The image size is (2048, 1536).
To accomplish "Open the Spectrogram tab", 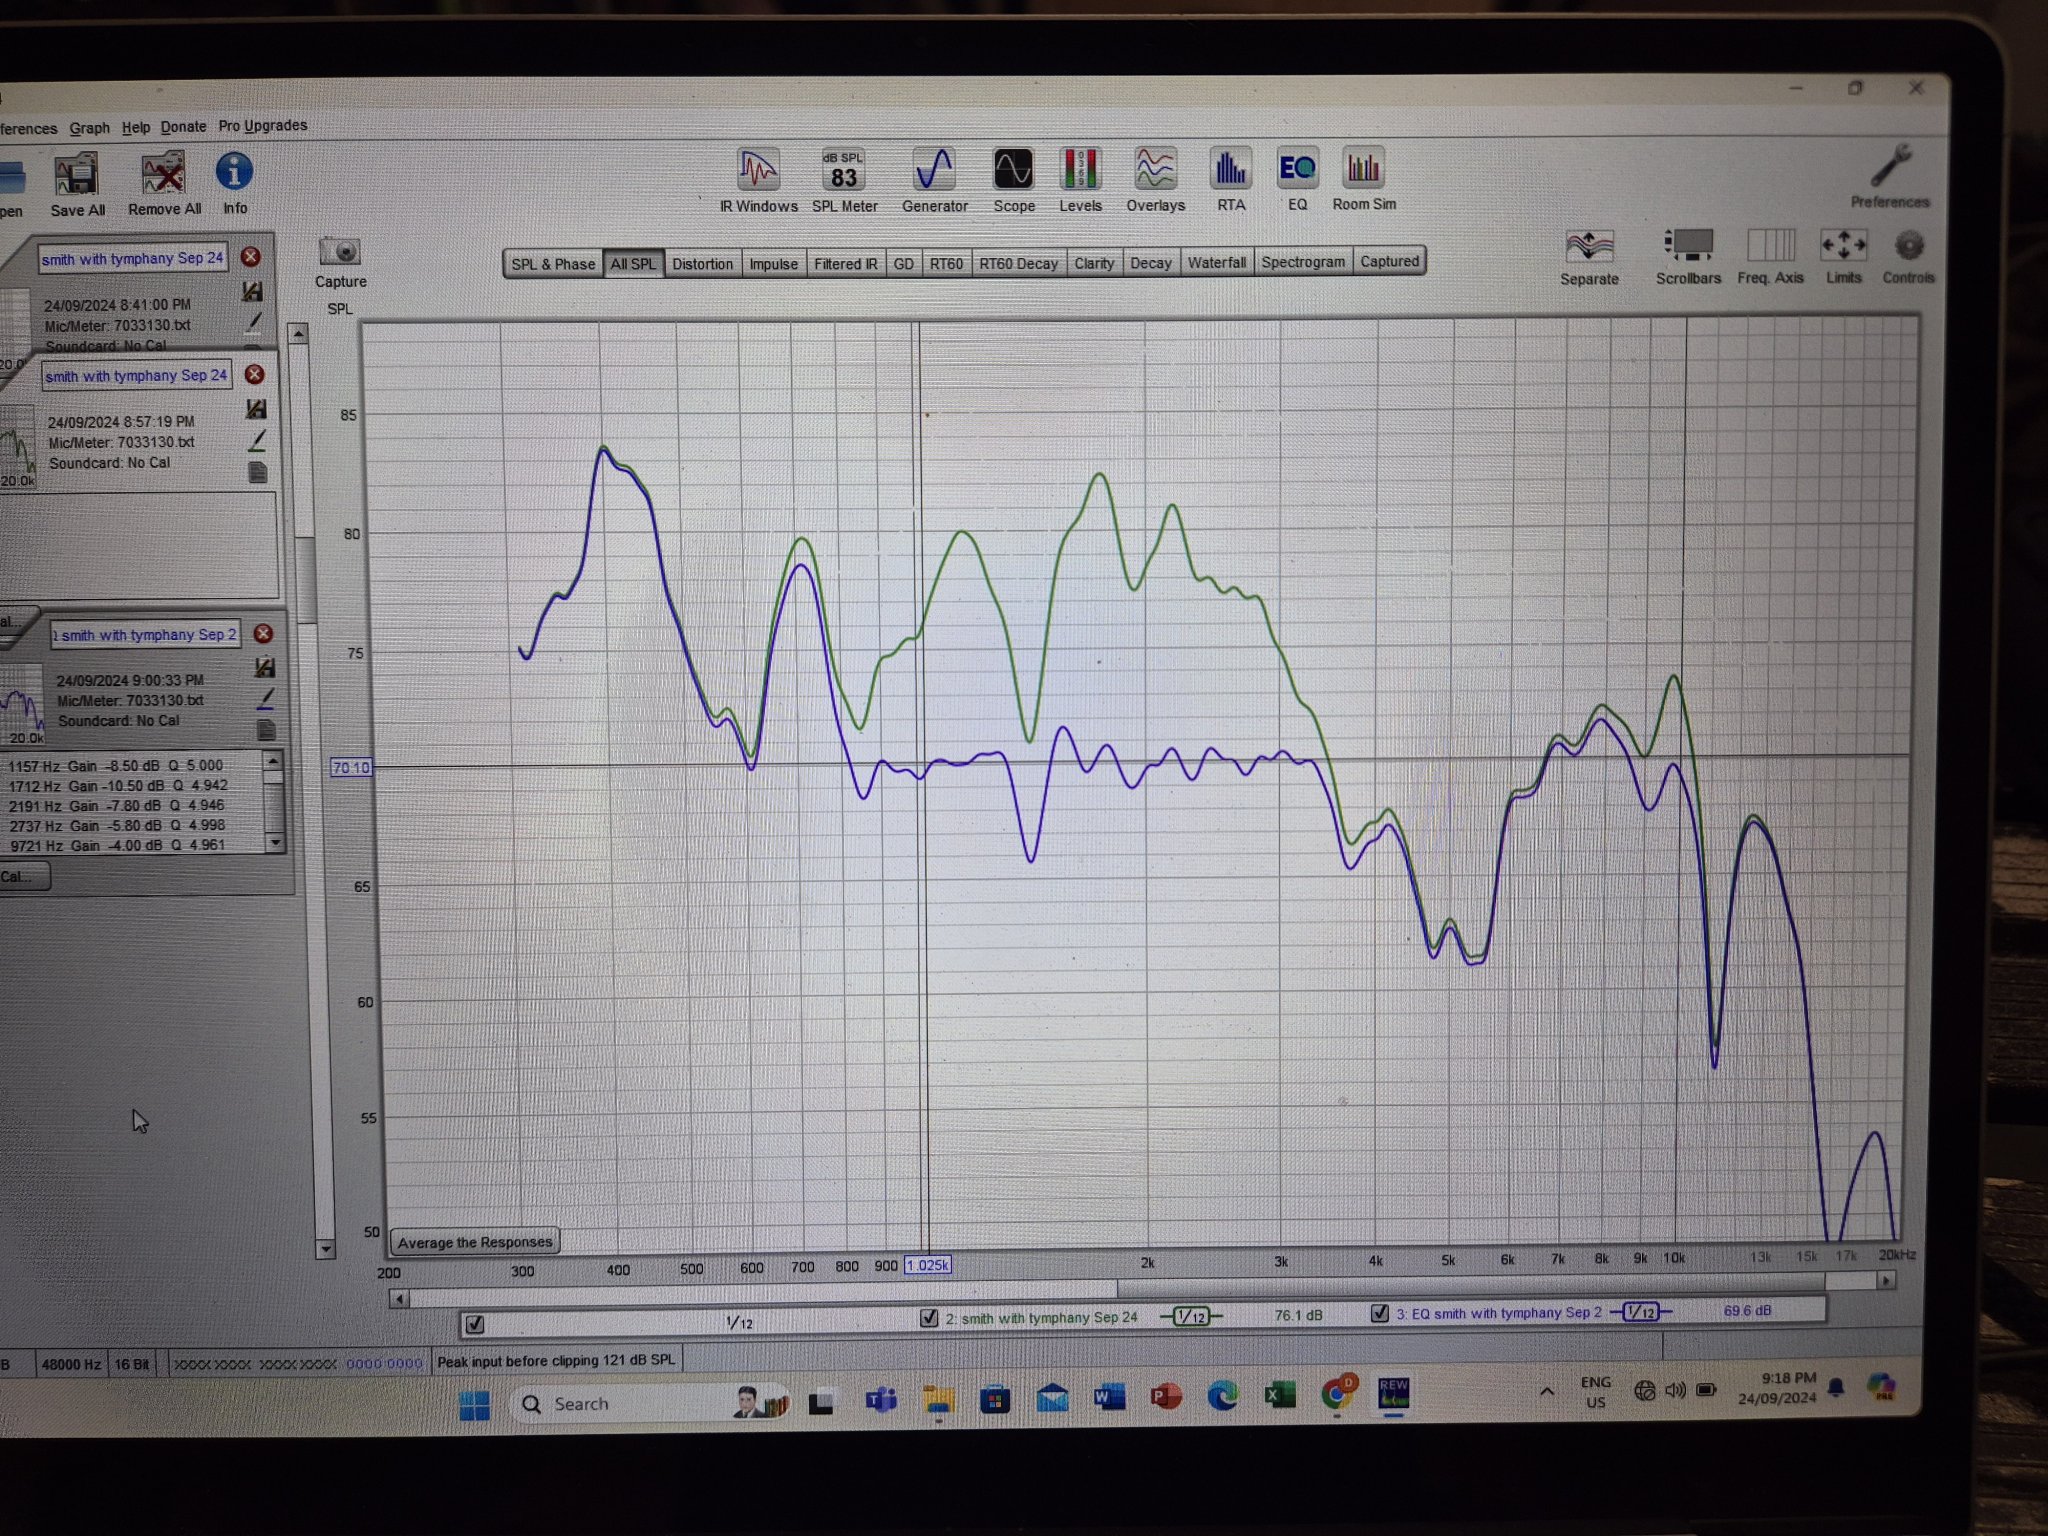I will coord(1303,262).
